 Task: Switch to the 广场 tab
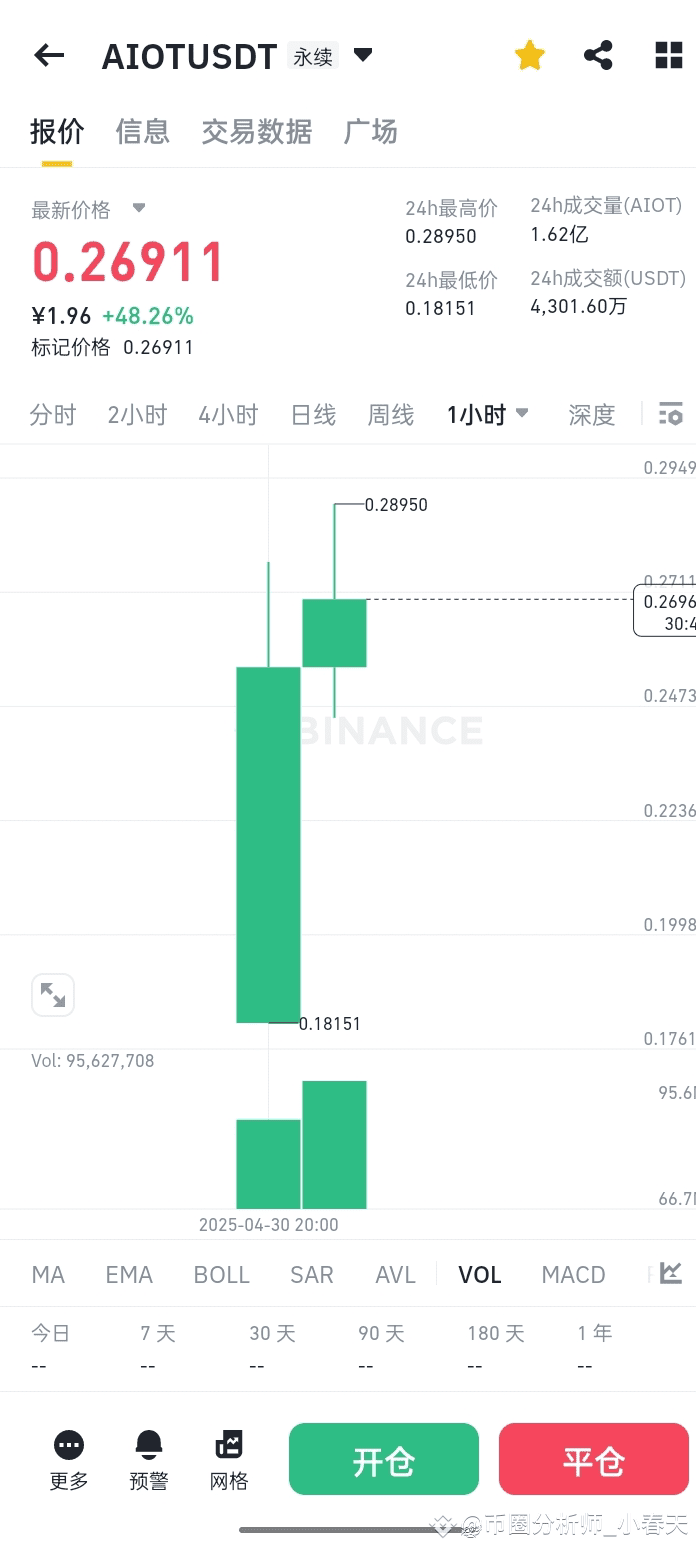(x=370, y=132)
